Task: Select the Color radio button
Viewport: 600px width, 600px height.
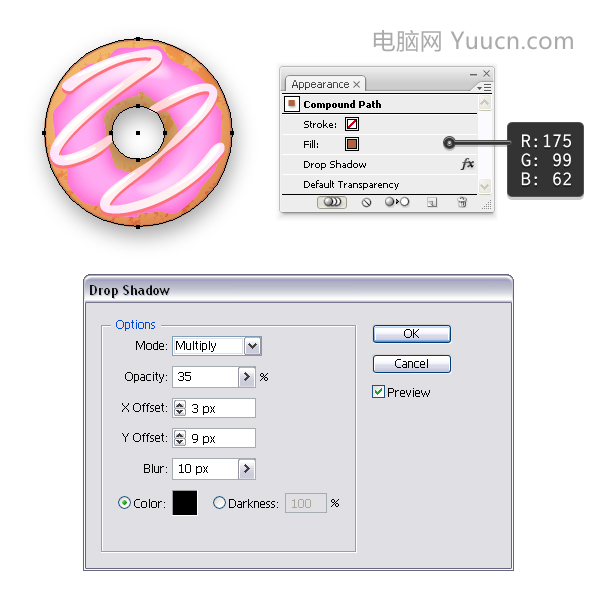Action: [124, 502]
